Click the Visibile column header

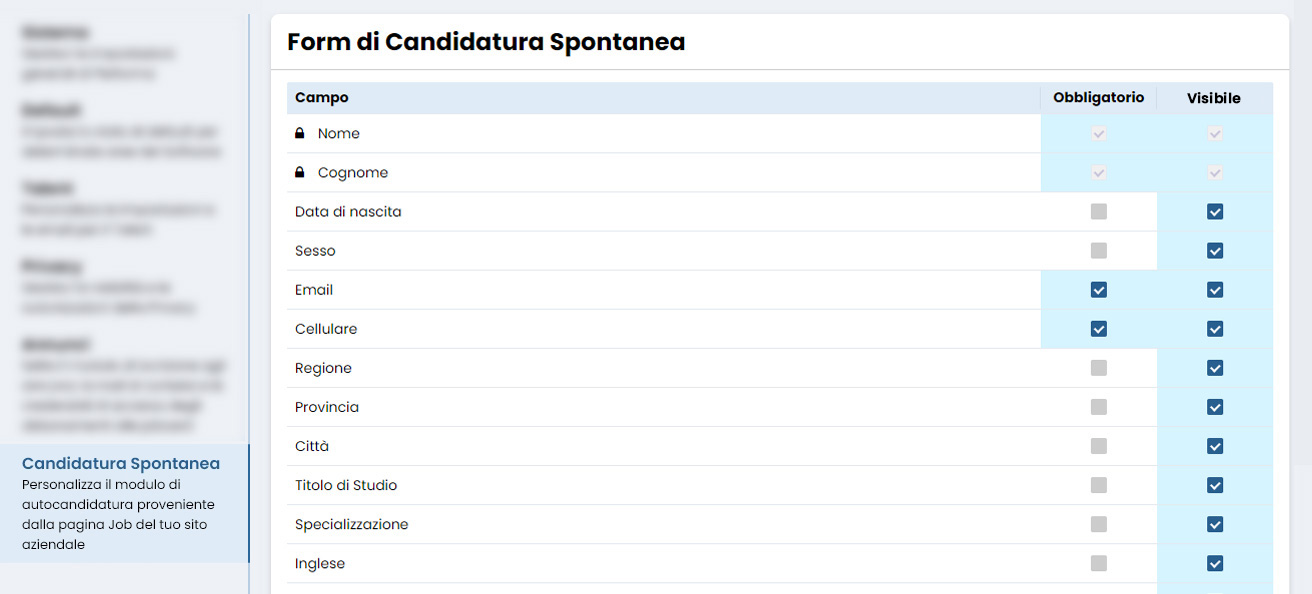[x=1215, y=97]
